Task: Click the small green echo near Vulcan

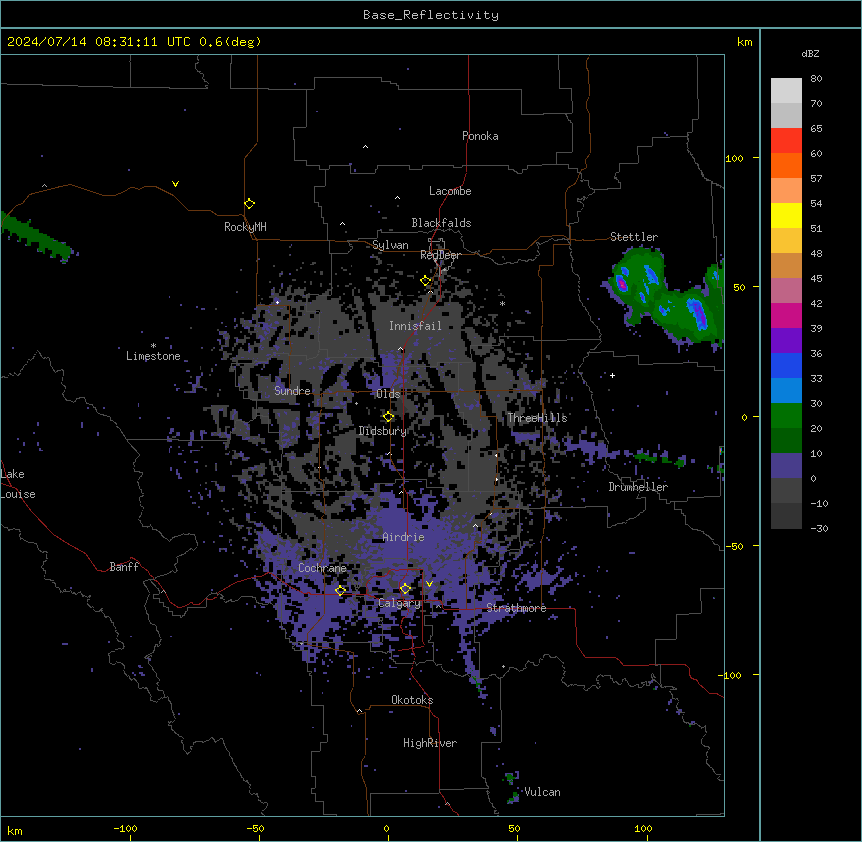Action: point(512,786)
